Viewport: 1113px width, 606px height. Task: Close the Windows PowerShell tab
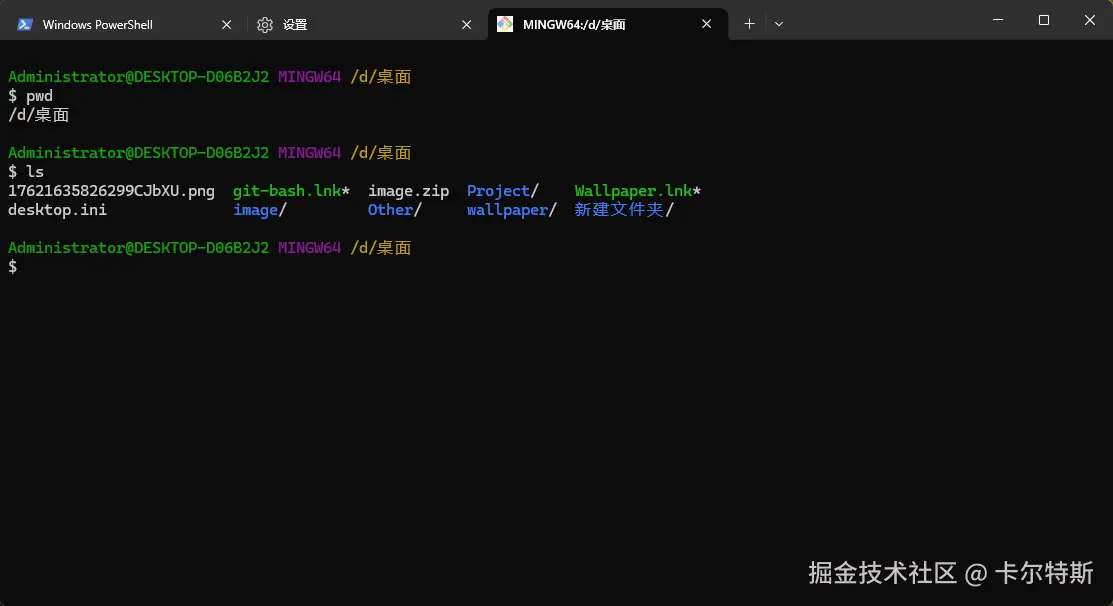click(226, 23)
